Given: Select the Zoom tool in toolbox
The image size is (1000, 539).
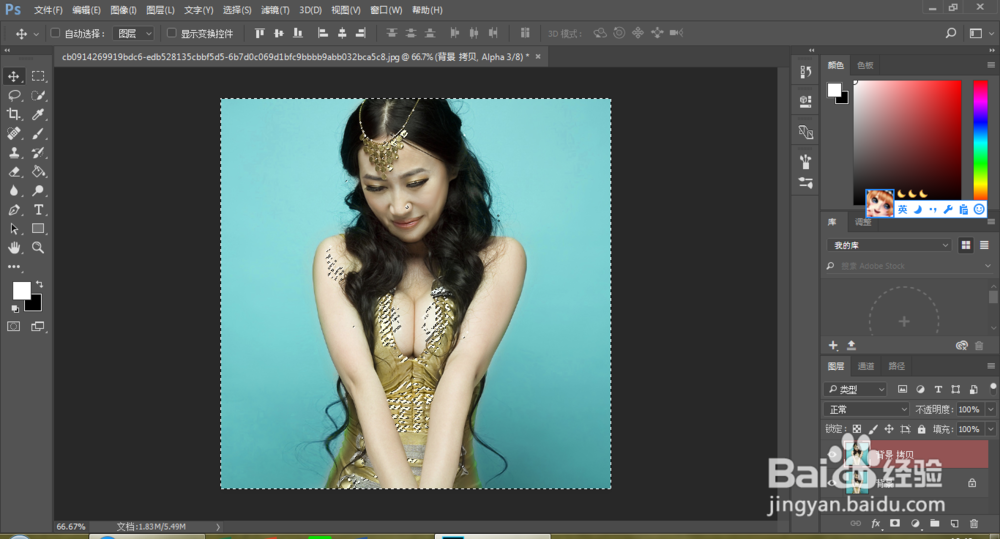Looking at the screenshot, I should point(39,247).
